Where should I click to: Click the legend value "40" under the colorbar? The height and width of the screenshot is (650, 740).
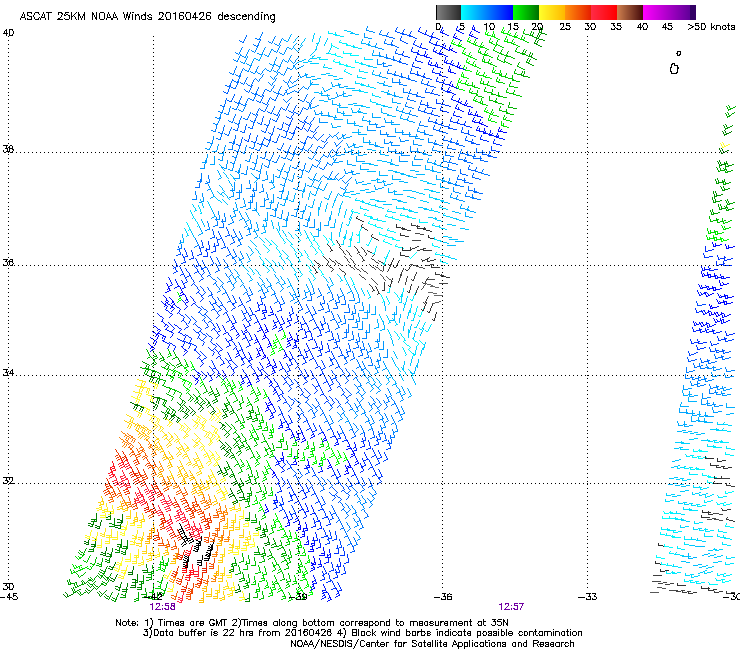642,27
